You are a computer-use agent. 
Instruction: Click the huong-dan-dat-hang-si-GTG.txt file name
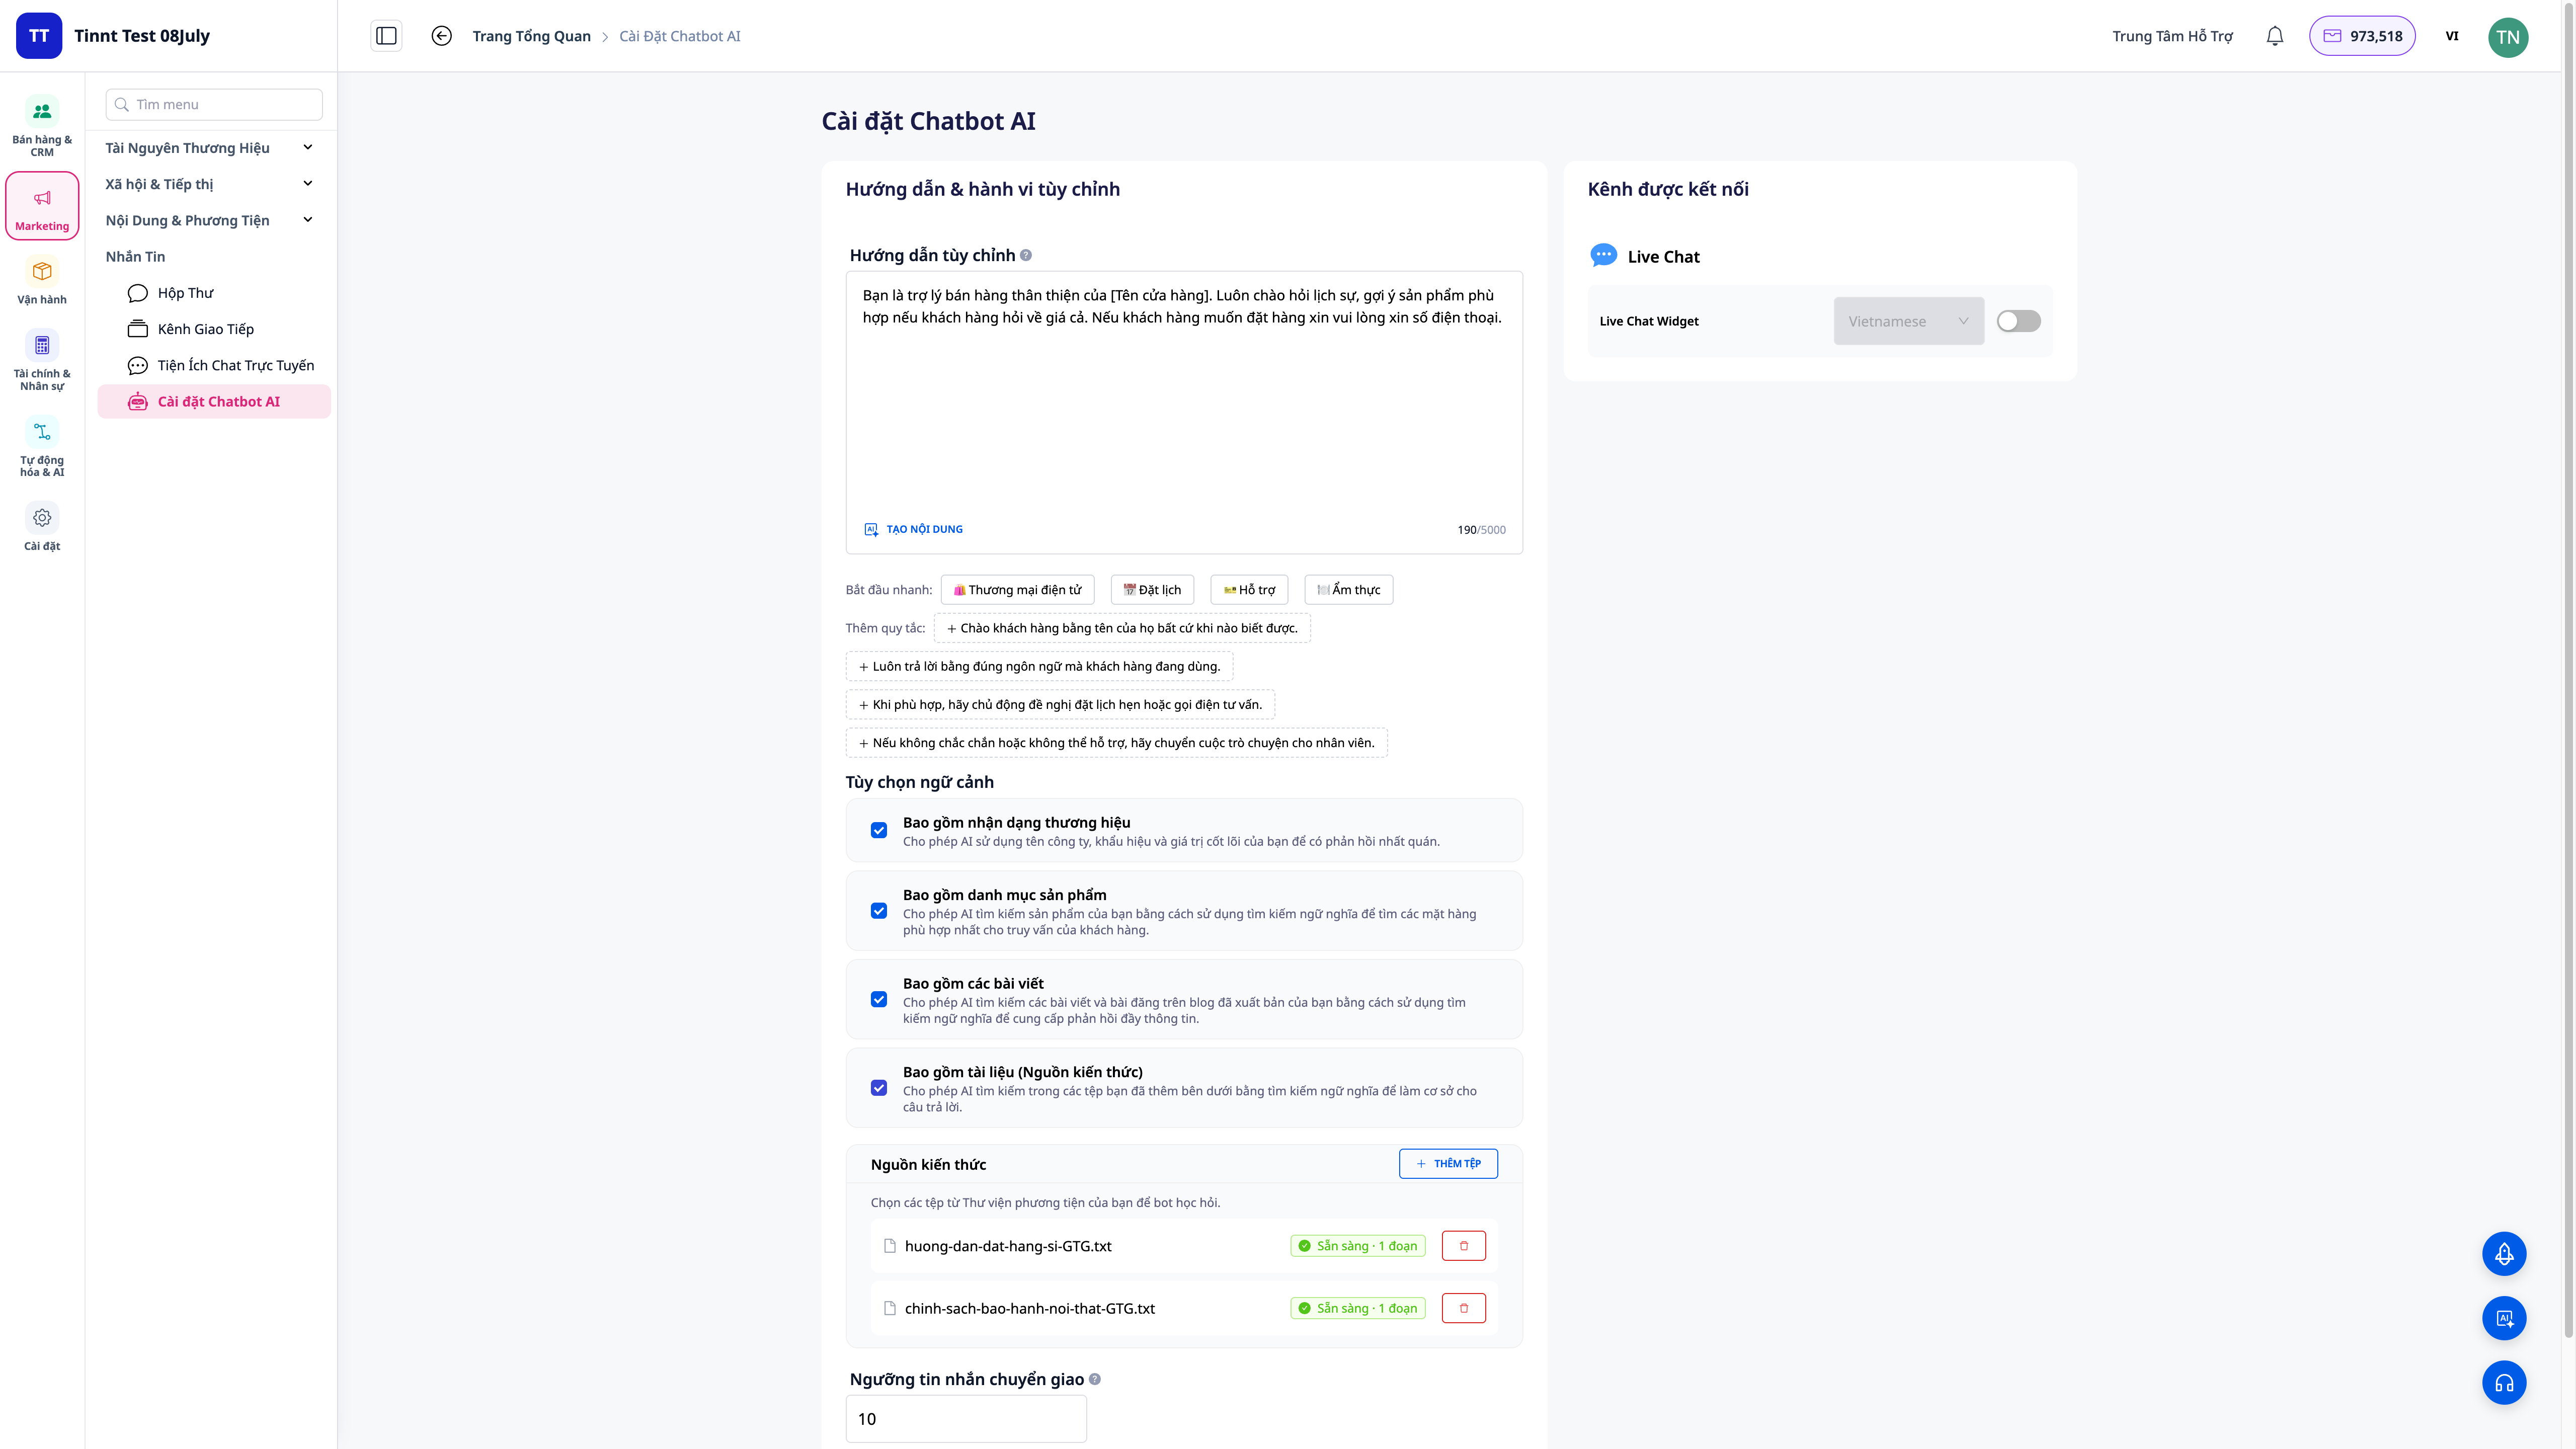click(x=1008, y=1246)
